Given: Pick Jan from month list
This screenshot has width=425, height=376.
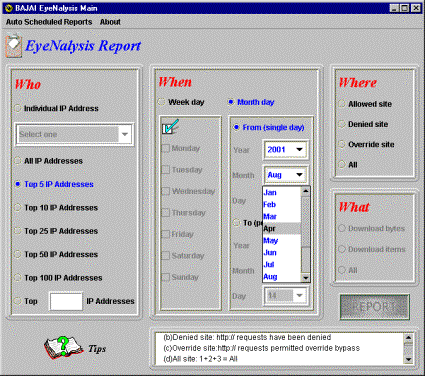Looking at the screenshot, I should click(282, 192).
